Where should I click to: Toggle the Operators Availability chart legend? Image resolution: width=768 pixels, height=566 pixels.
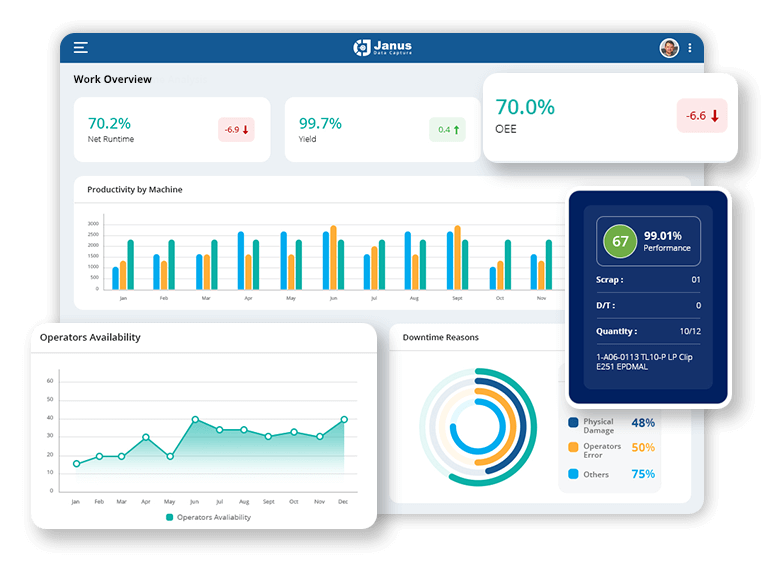coord(208,517)
